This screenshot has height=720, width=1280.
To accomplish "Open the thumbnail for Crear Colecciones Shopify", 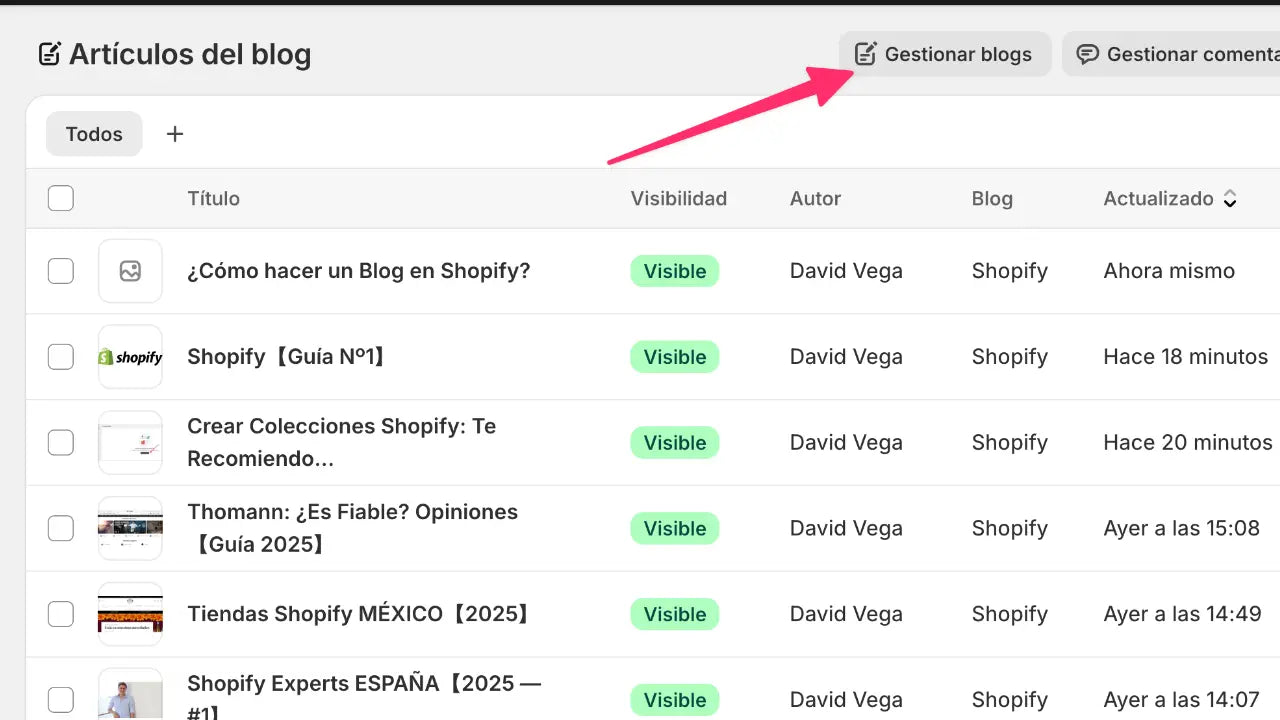I will coord(130,442).
